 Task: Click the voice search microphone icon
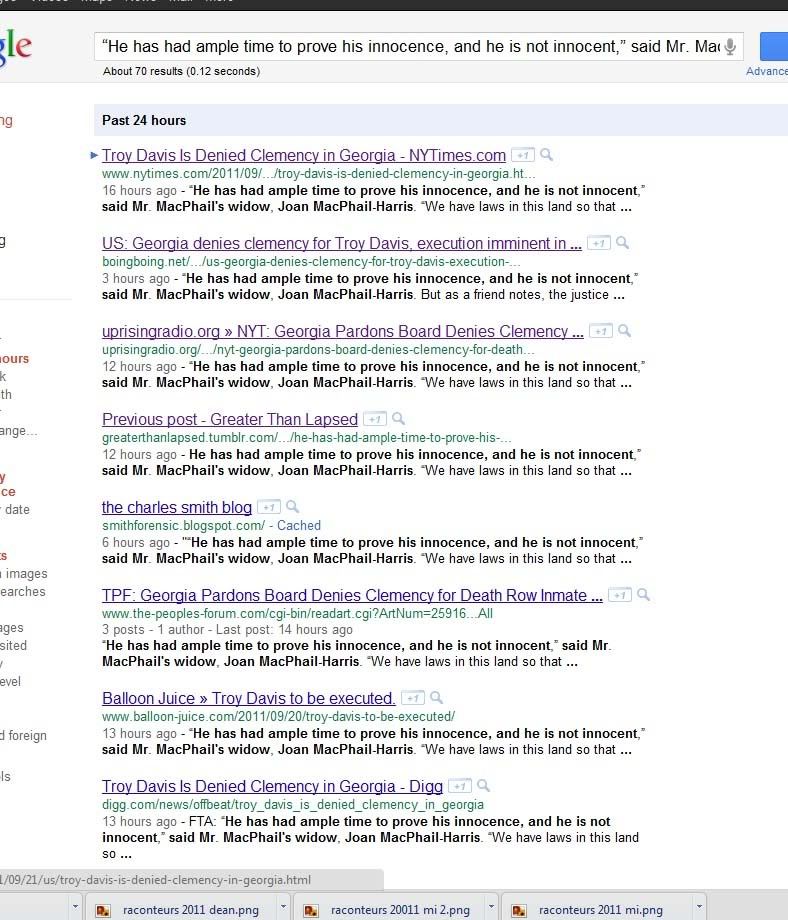pos(729,46)
